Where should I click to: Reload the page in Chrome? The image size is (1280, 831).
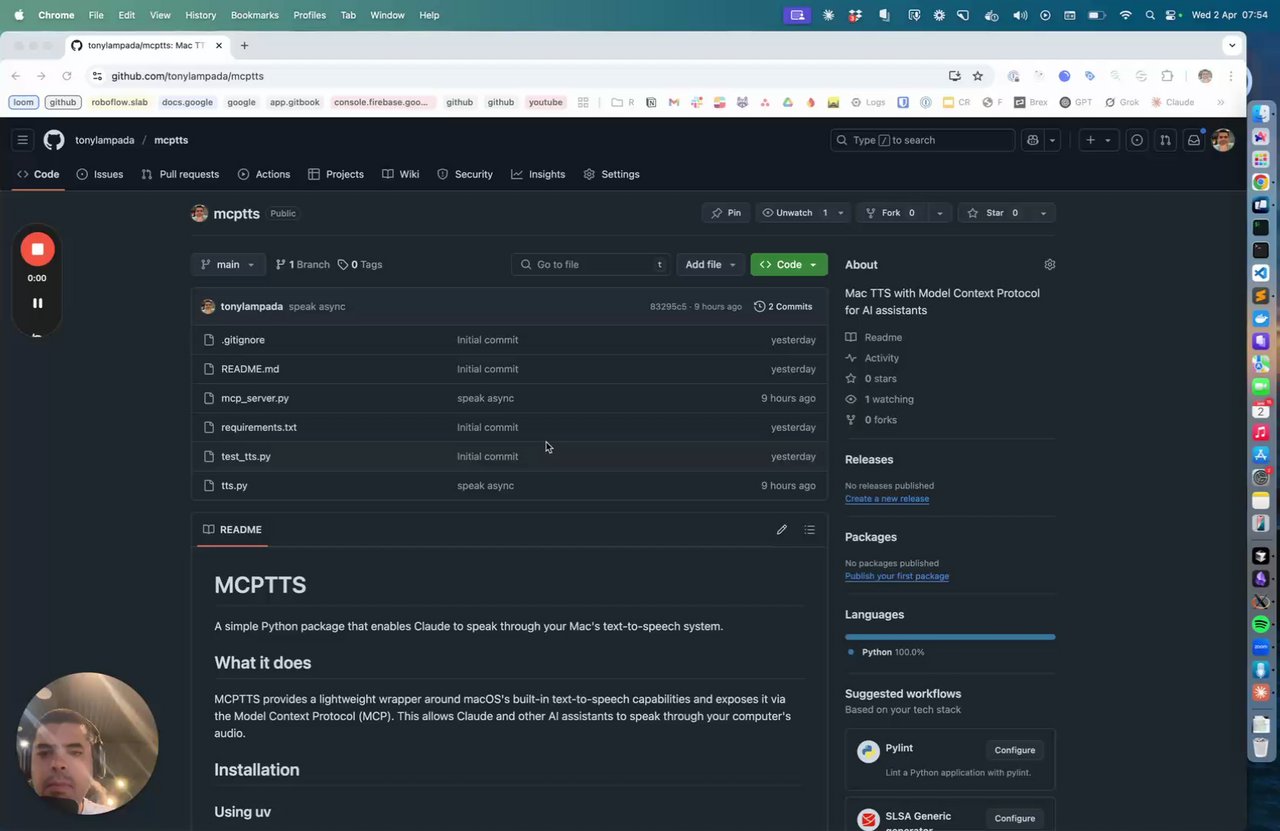pyautogui.click(x=67, y=76)
